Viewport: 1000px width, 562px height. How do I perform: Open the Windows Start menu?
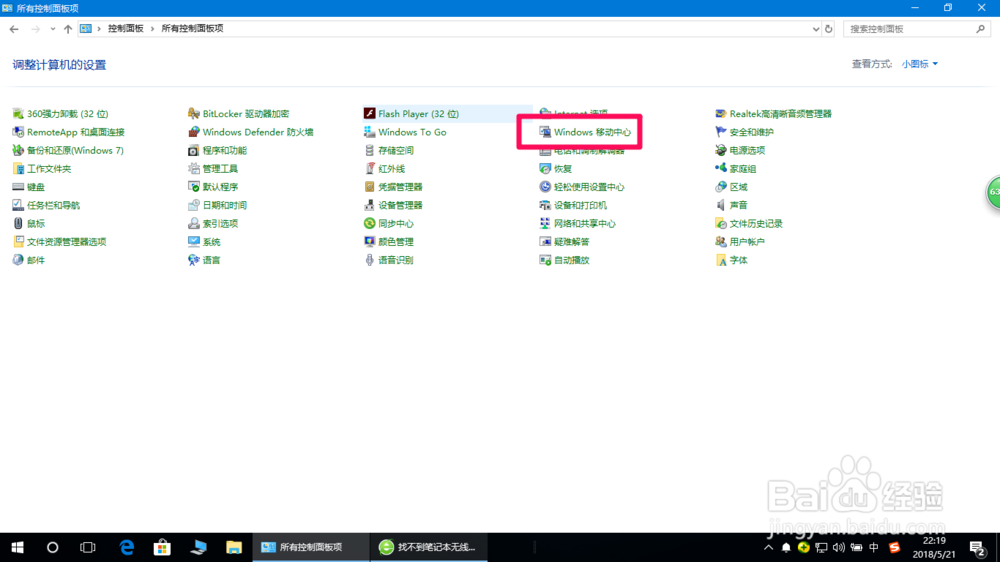[x=17, y=547]
